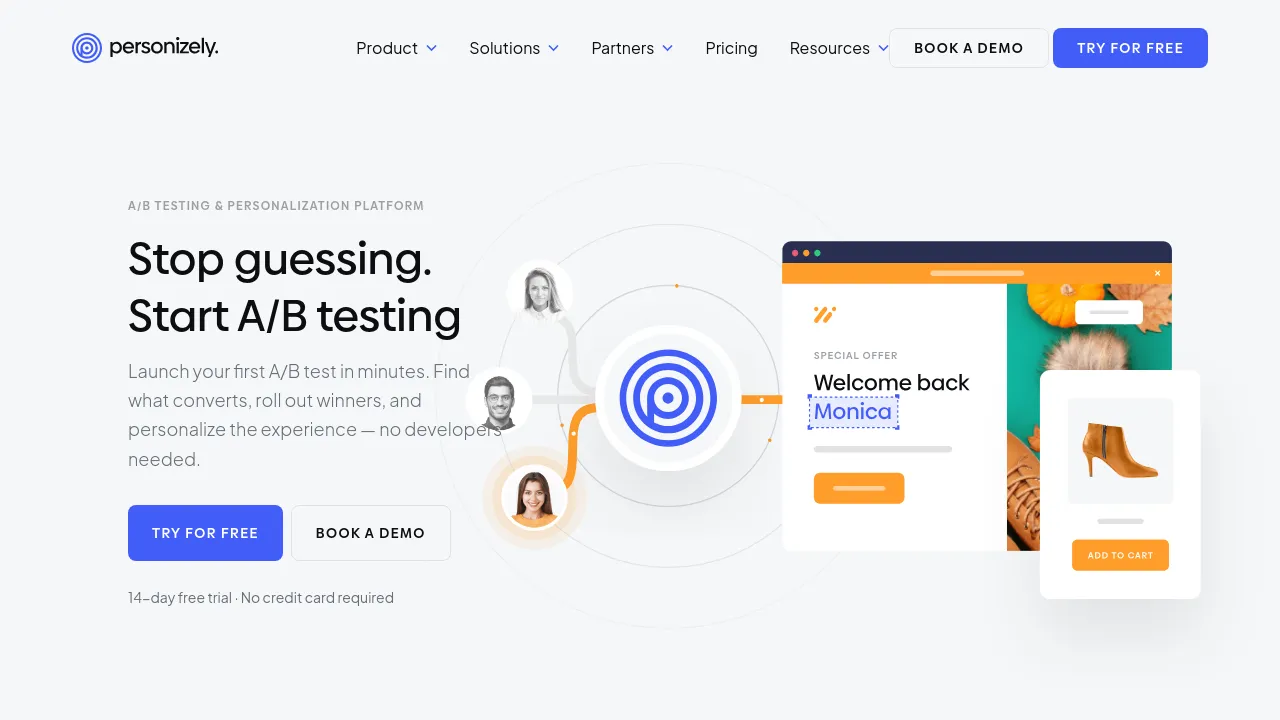Click the tan ankle boot product image
This screenshot has height=720, width=1280.
[x=1120, y=451]
